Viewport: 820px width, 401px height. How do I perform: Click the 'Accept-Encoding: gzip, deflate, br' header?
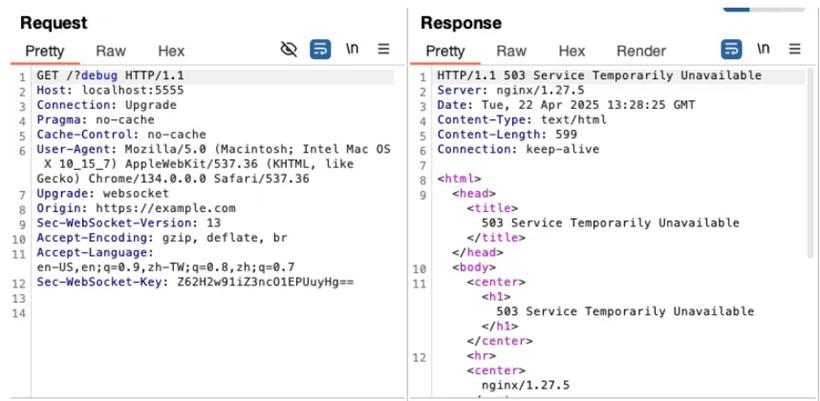(x=162, y=238)
